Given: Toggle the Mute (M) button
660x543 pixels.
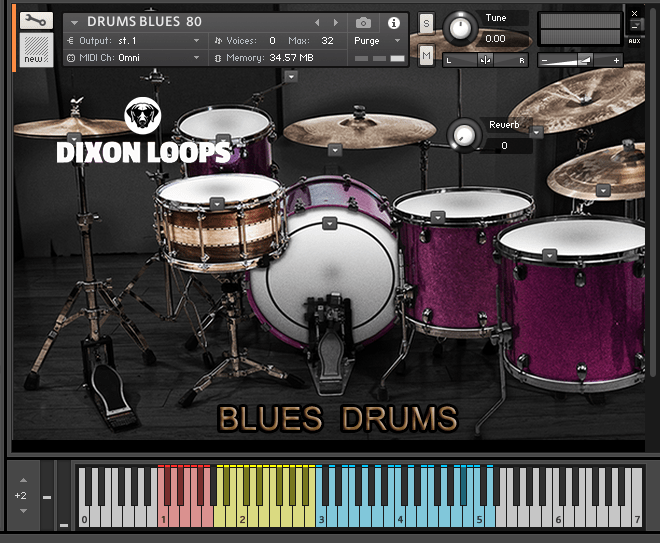Looking at the screenshot, I should click(426, 56).
